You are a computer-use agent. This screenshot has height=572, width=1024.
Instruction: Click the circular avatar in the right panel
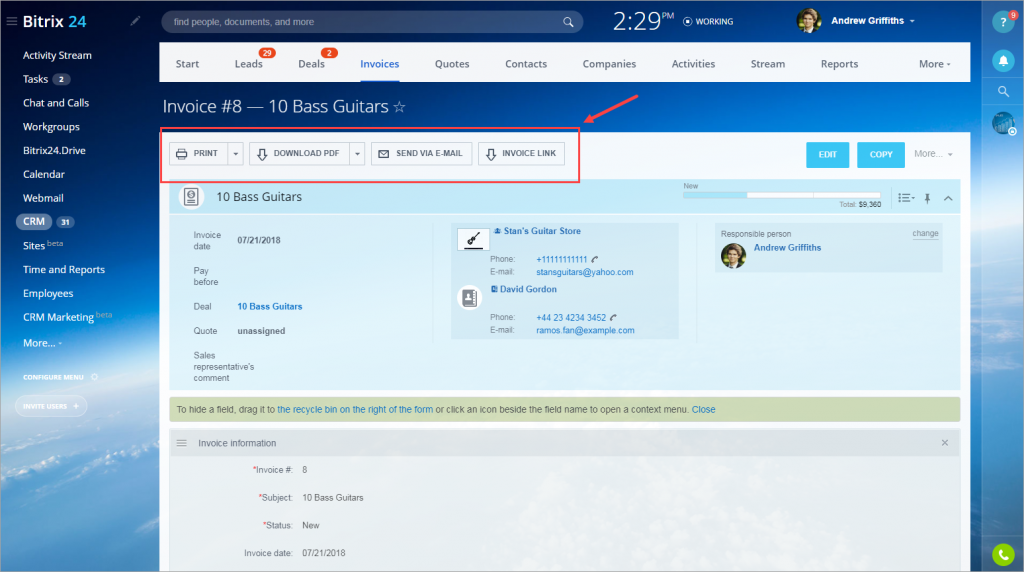click(x=1003, y=123)
